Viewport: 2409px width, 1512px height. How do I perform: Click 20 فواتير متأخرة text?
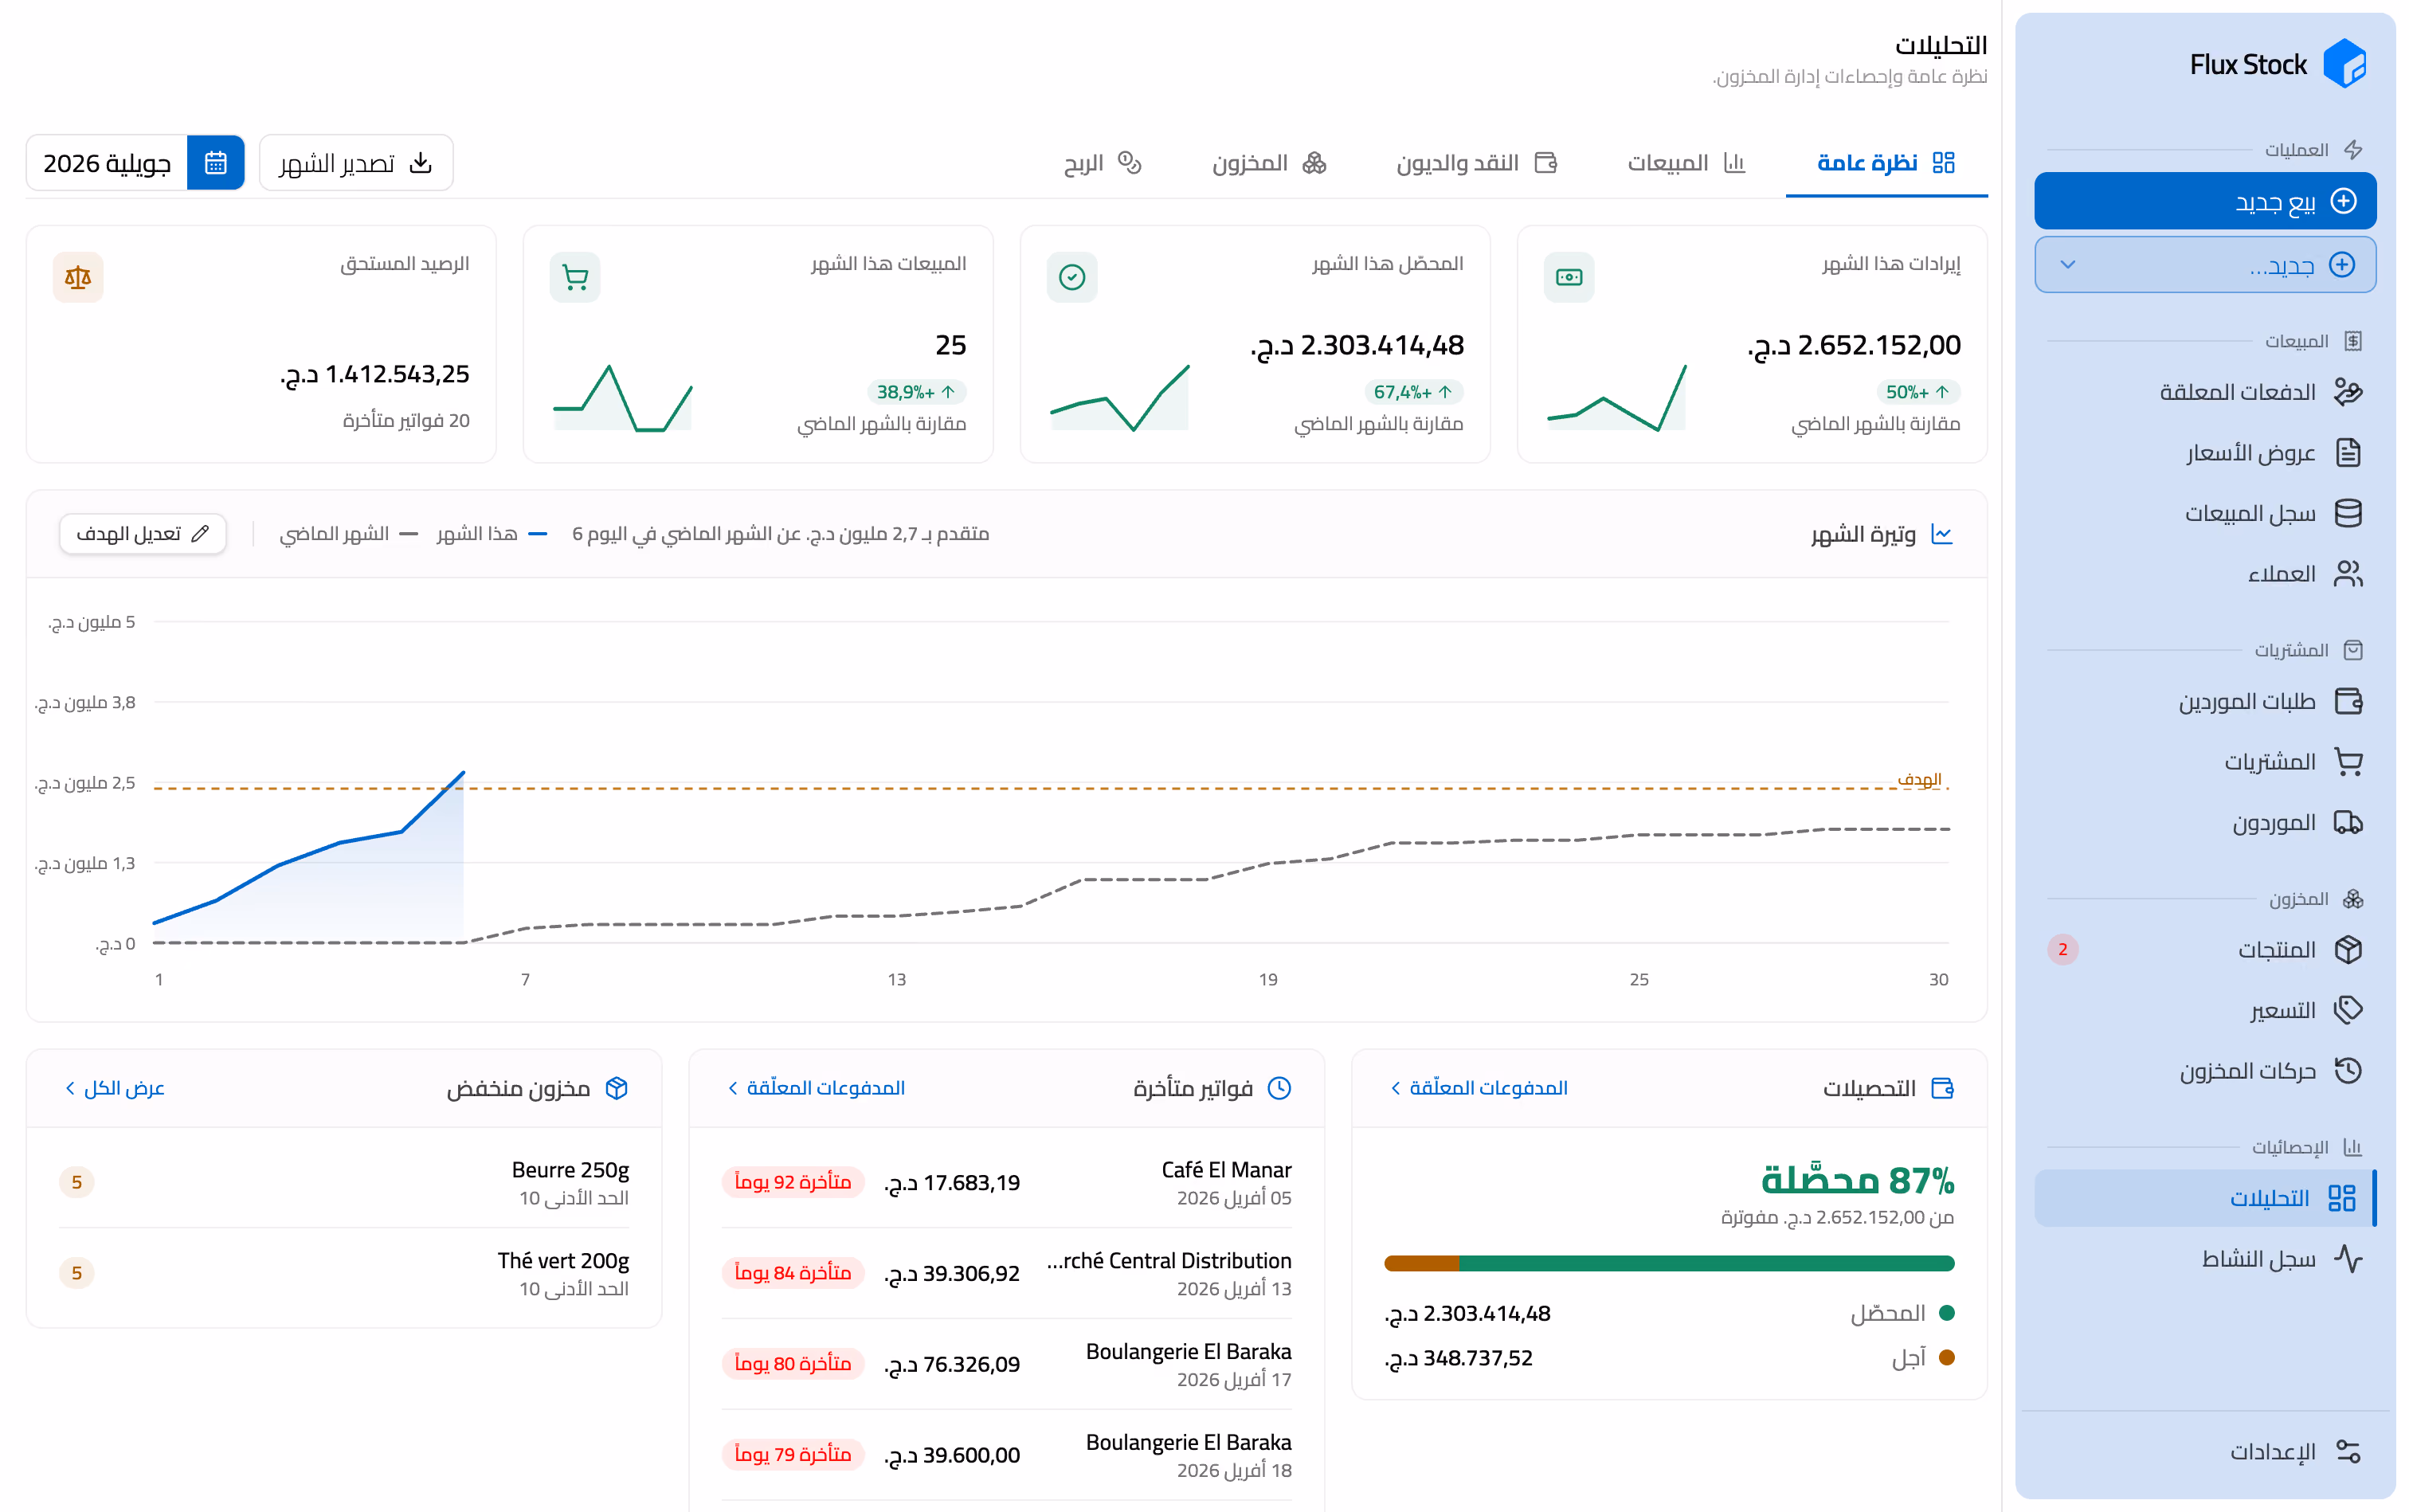[x=406, y=421]
